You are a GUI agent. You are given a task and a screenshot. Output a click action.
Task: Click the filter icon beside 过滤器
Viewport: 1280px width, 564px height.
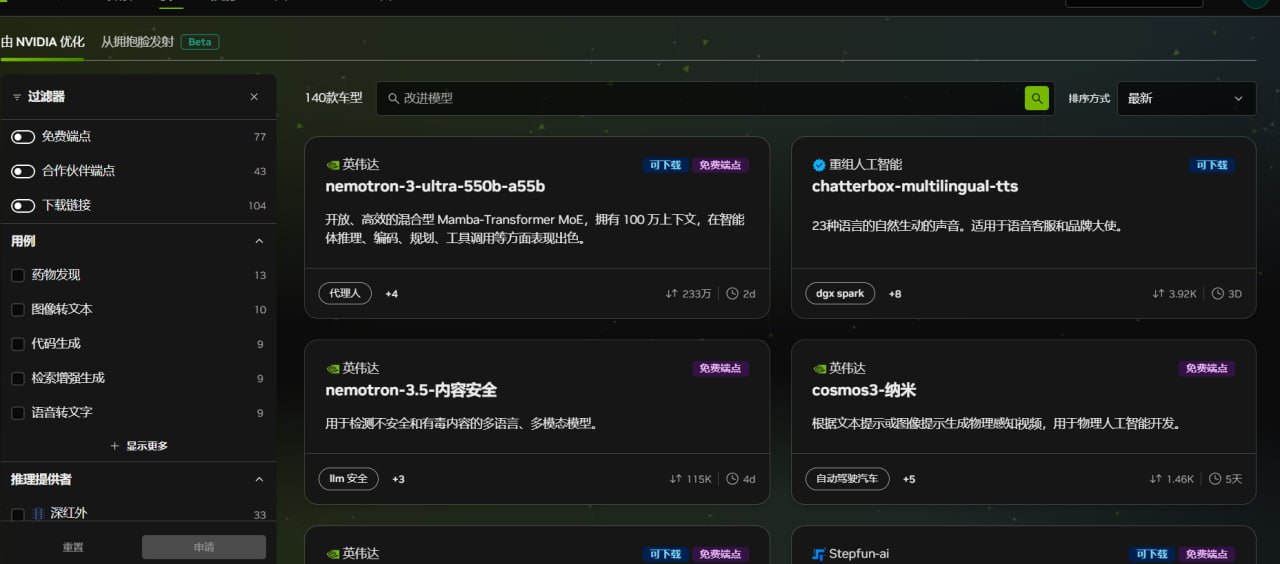click(17, 97)
